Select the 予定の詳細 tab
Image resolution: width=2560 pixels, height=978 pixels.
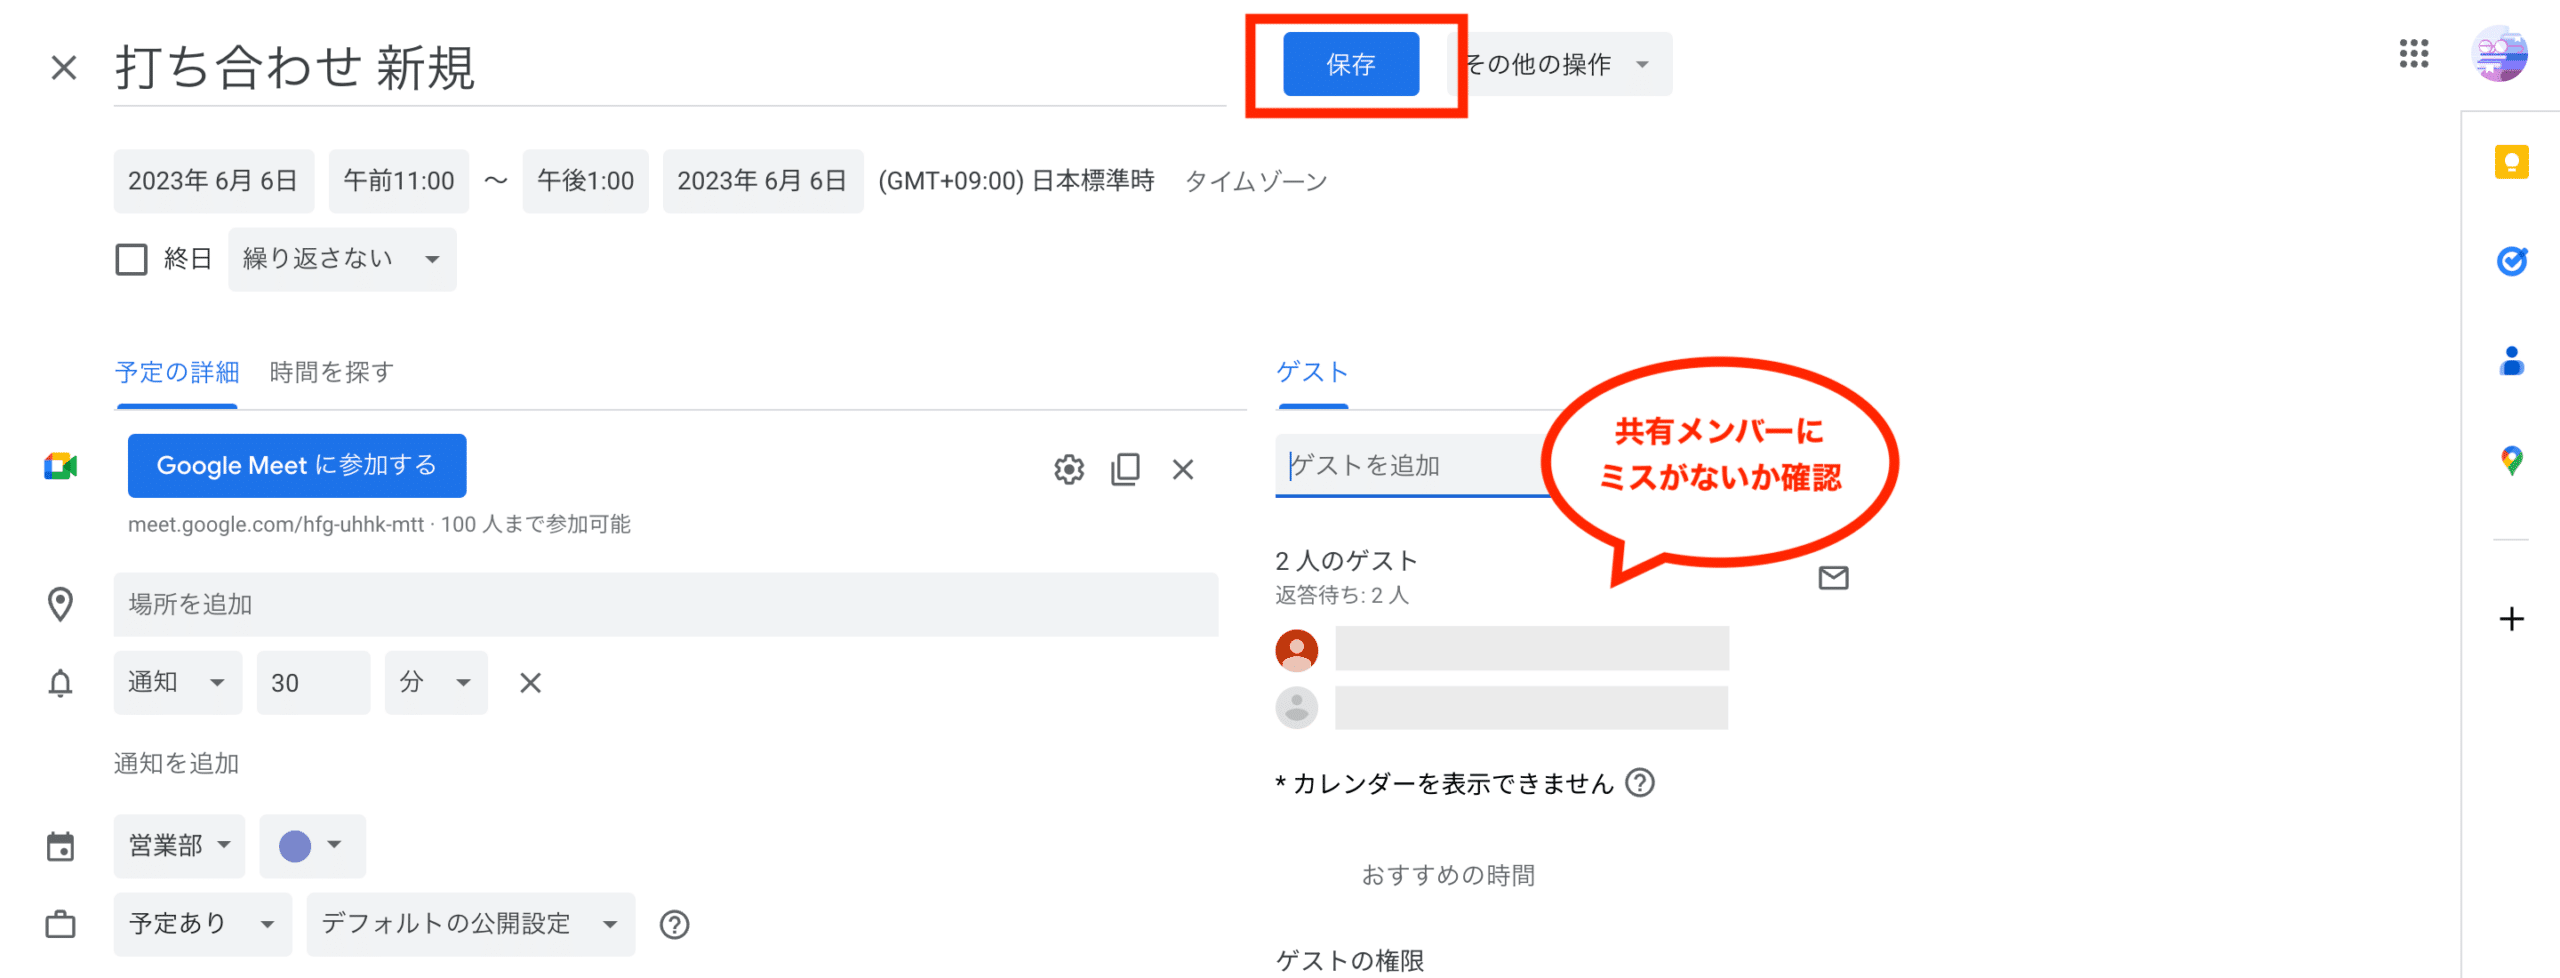(x=177, y=373)
